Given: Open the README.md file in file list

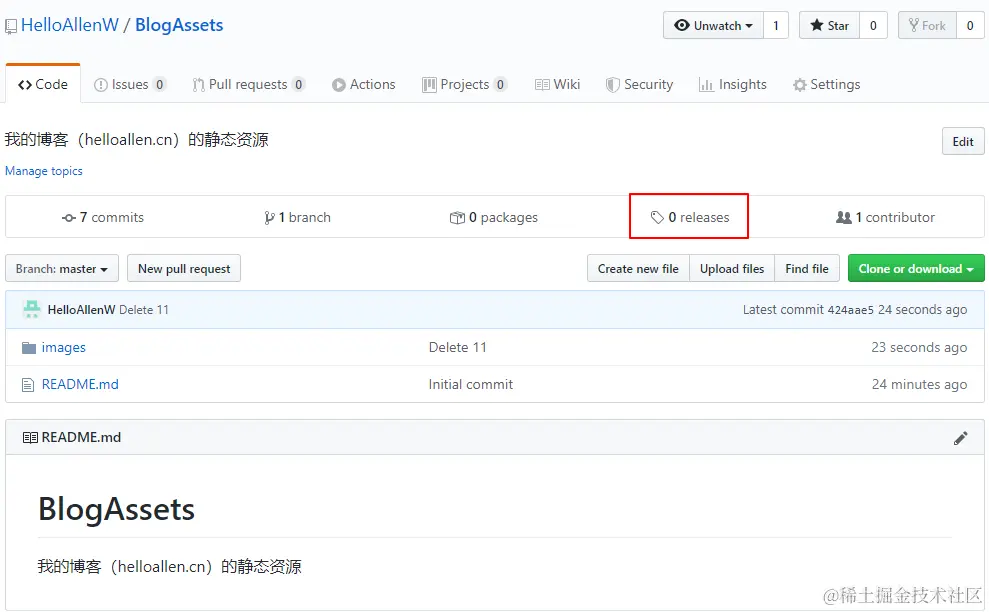Looking at the screenshot, I should click(80, 384).
